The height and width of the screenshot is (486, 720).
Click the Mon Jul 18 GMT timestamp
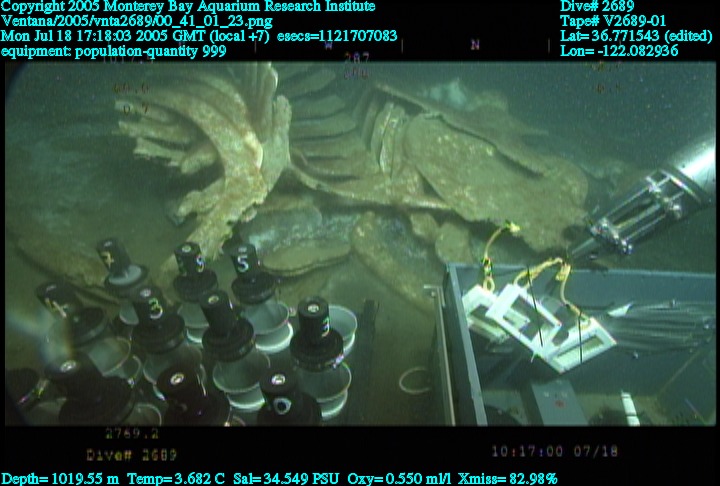199,36
